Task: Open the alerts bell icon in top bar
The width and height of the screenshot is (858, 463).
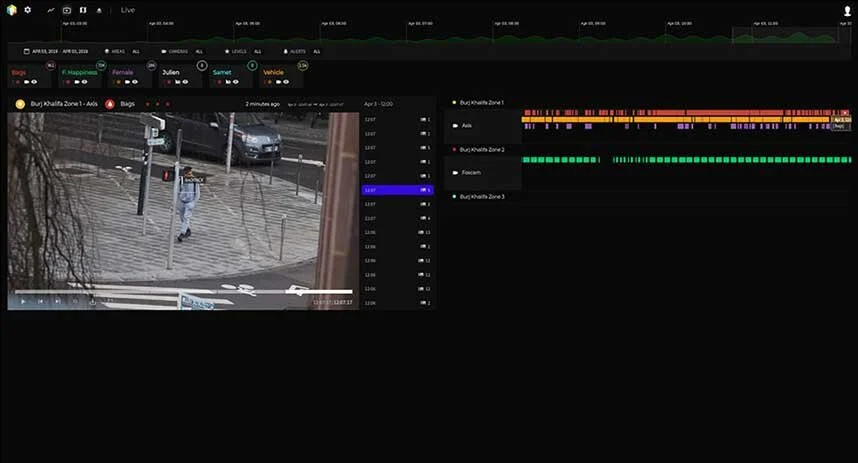Action: click(x=99, y=10)
